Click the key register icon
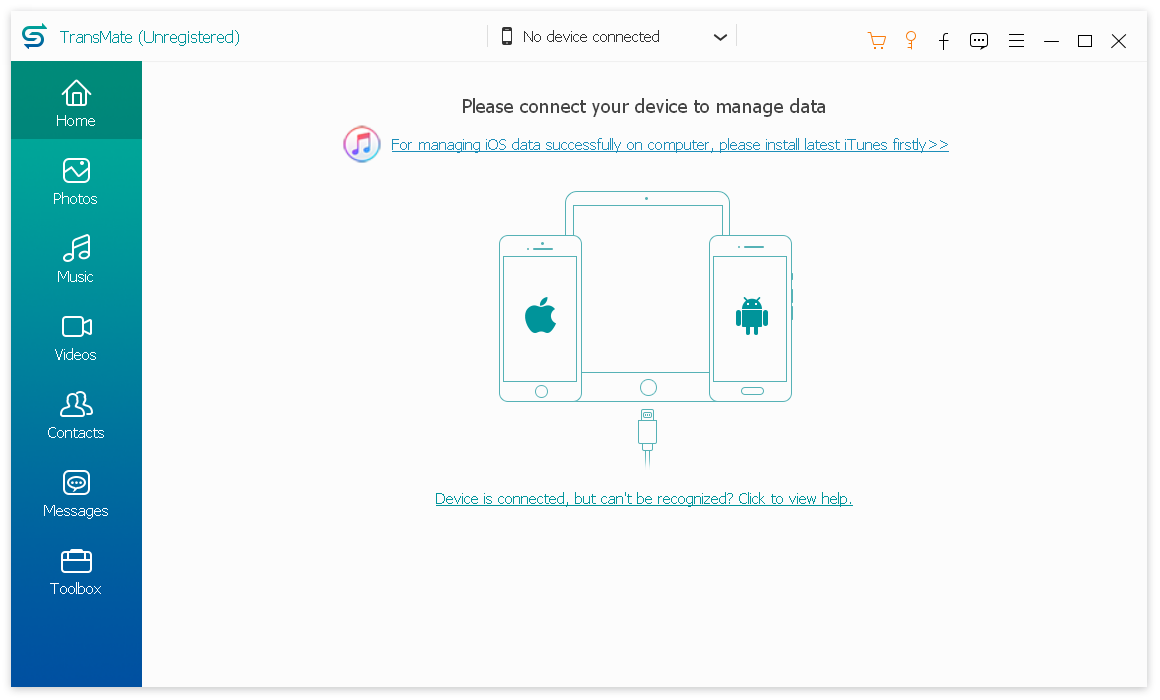 [x=911, y=40]
